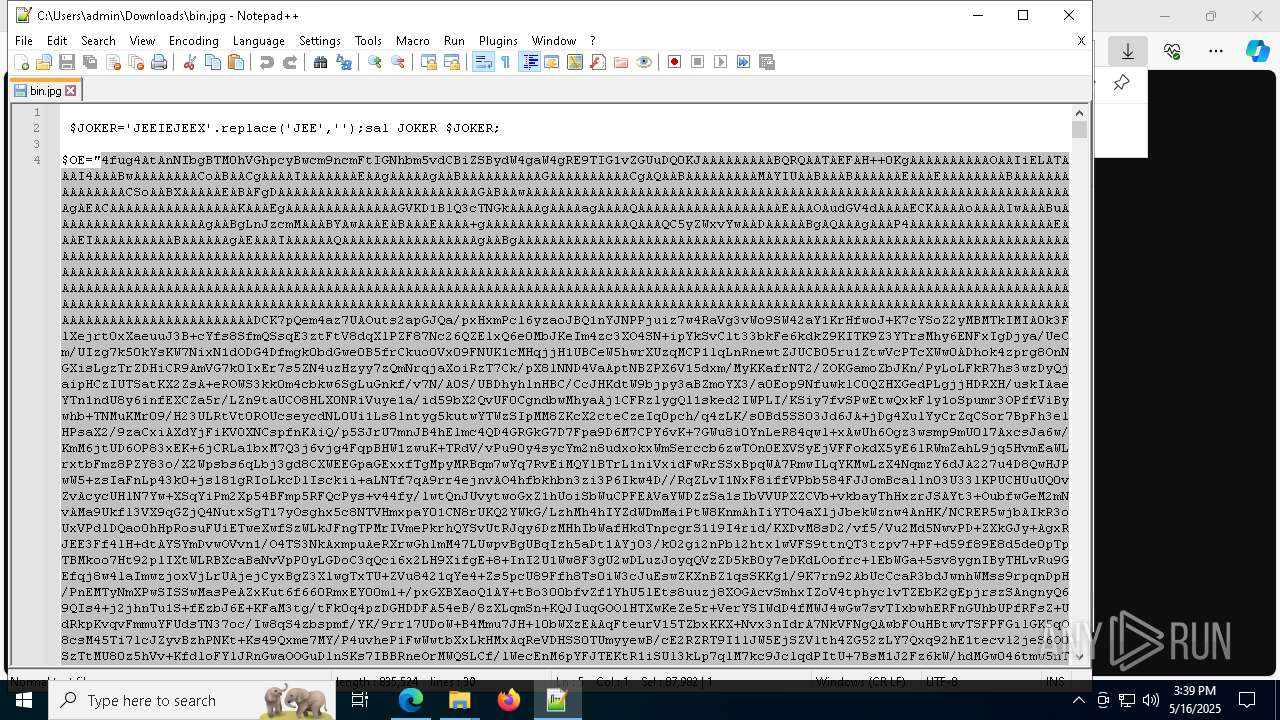Toggle the indent guide icon
Screen dimensions: 1280x720
pos(529,62)
